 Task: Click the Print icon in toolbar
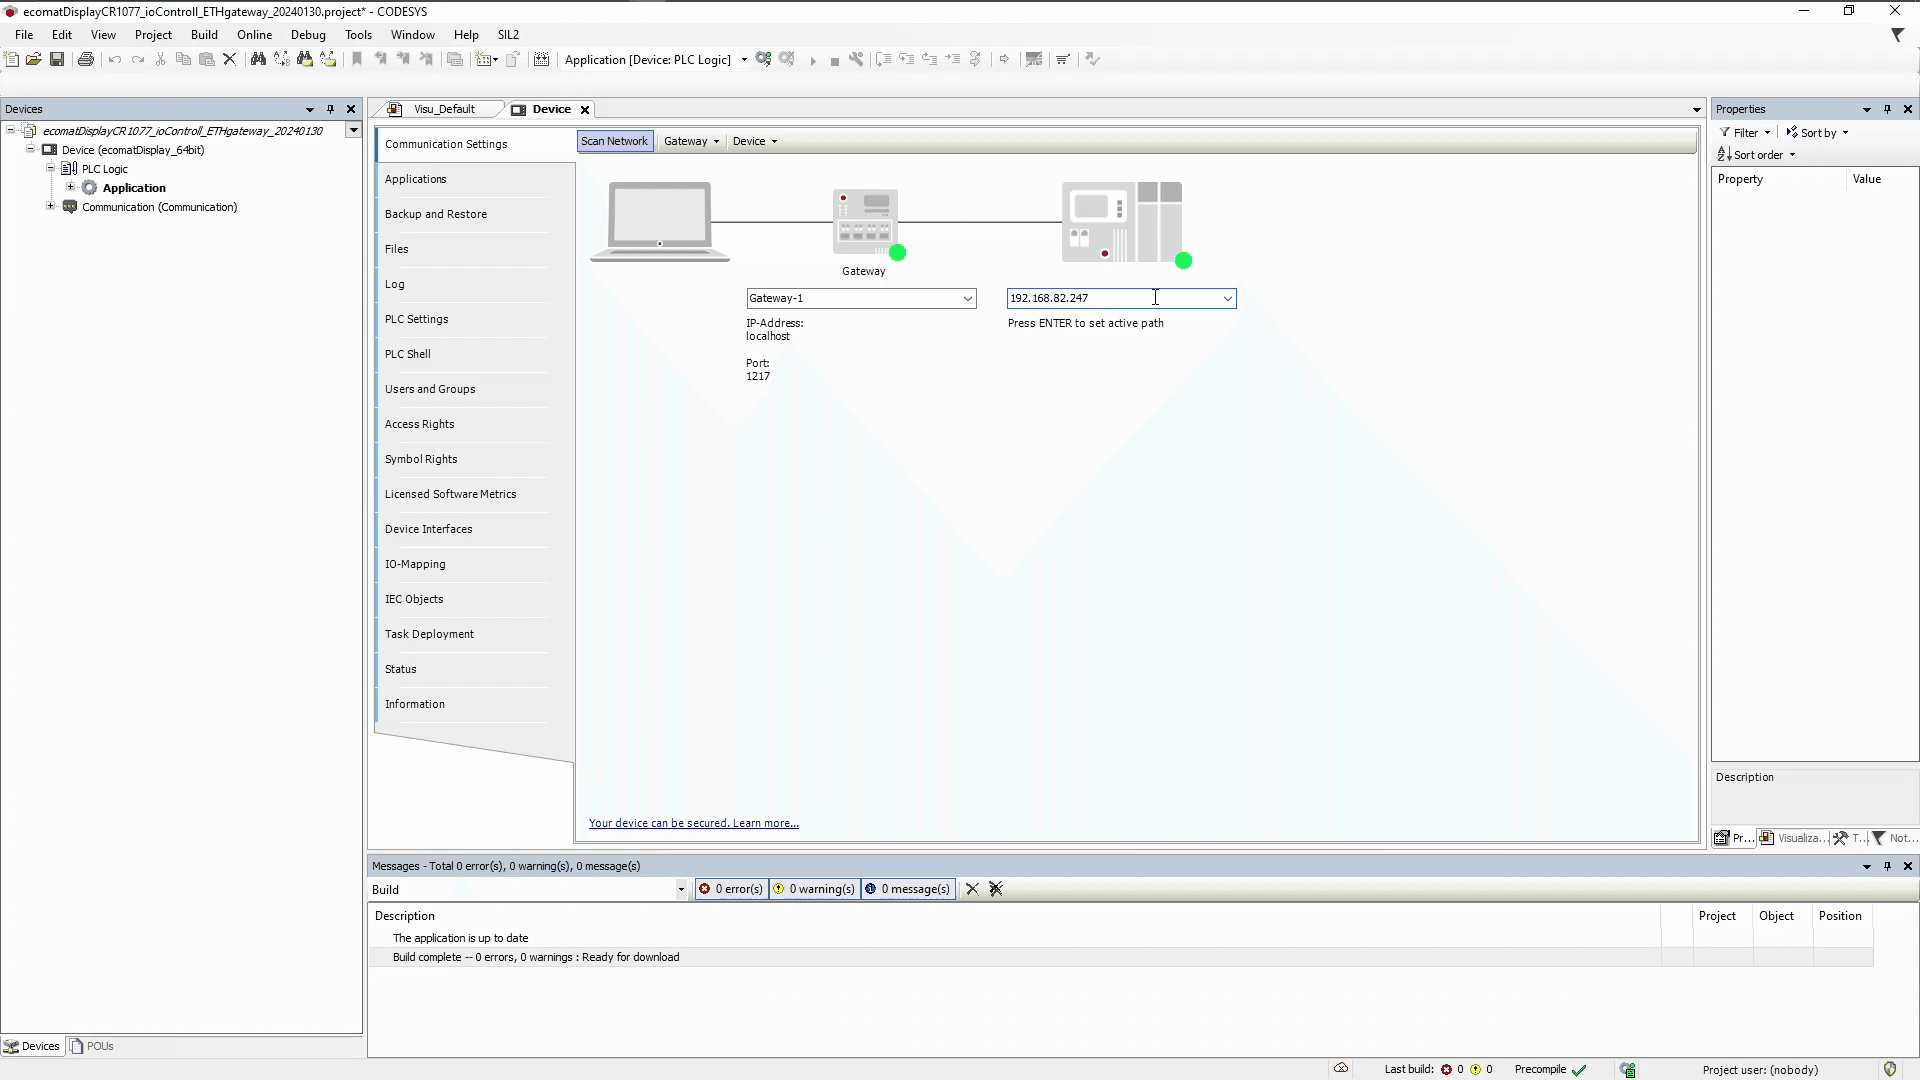[86, 60]
